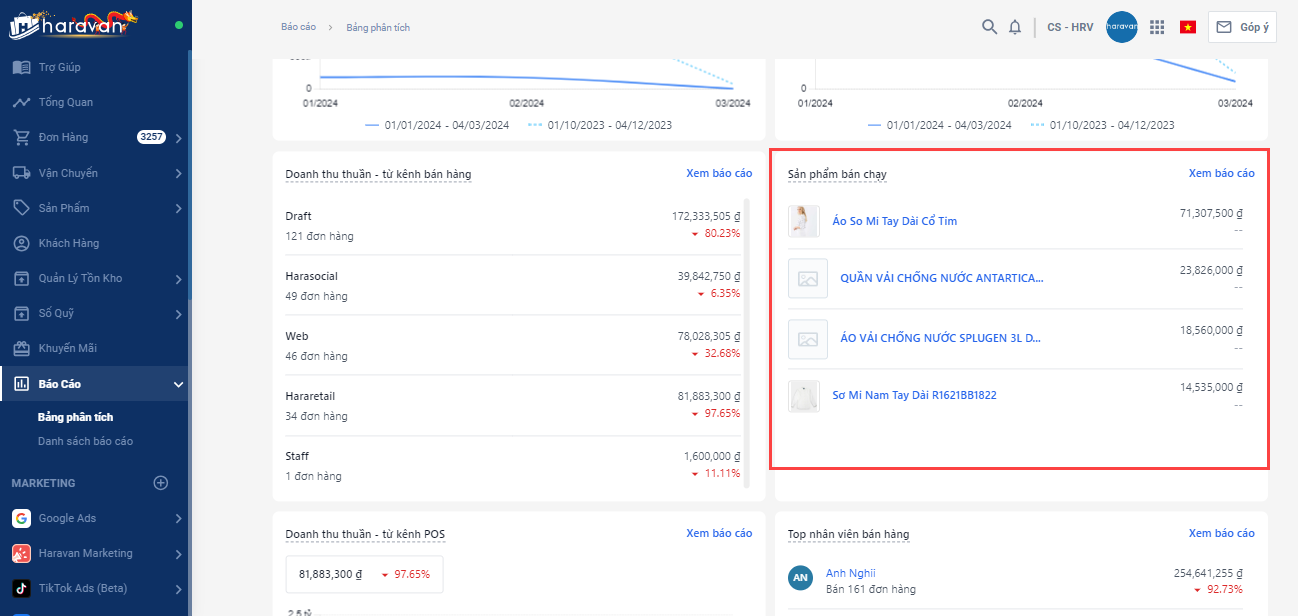The height and width of the screenshot is (616, 1298).
Task: Open product Áo Sơ Mi Tay Dài Cổ Tim
Action: point(894,221)
